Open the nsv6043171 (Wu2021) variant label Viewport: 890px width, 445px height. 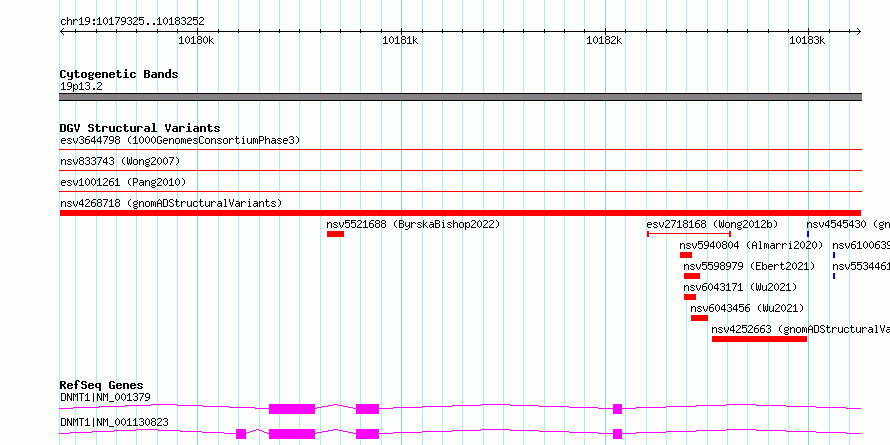coord(740,287)
